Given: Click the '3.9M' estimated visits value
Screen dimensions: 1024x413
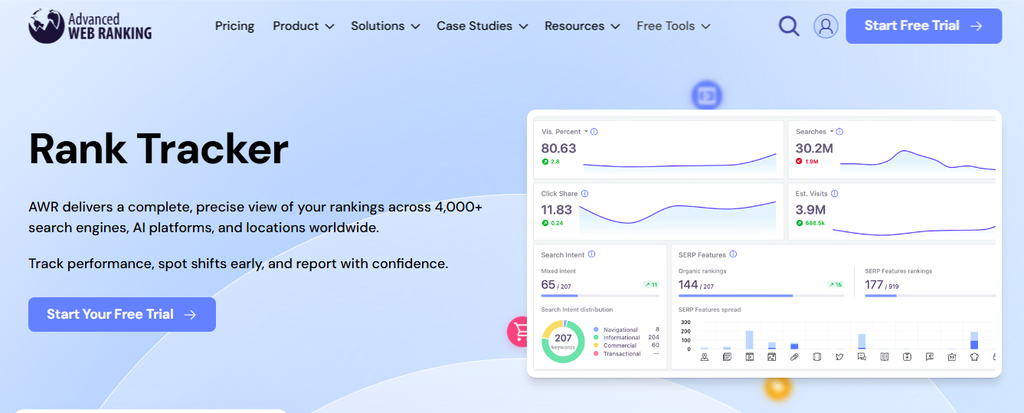Looking at the screenshot, I should point(810,210).
